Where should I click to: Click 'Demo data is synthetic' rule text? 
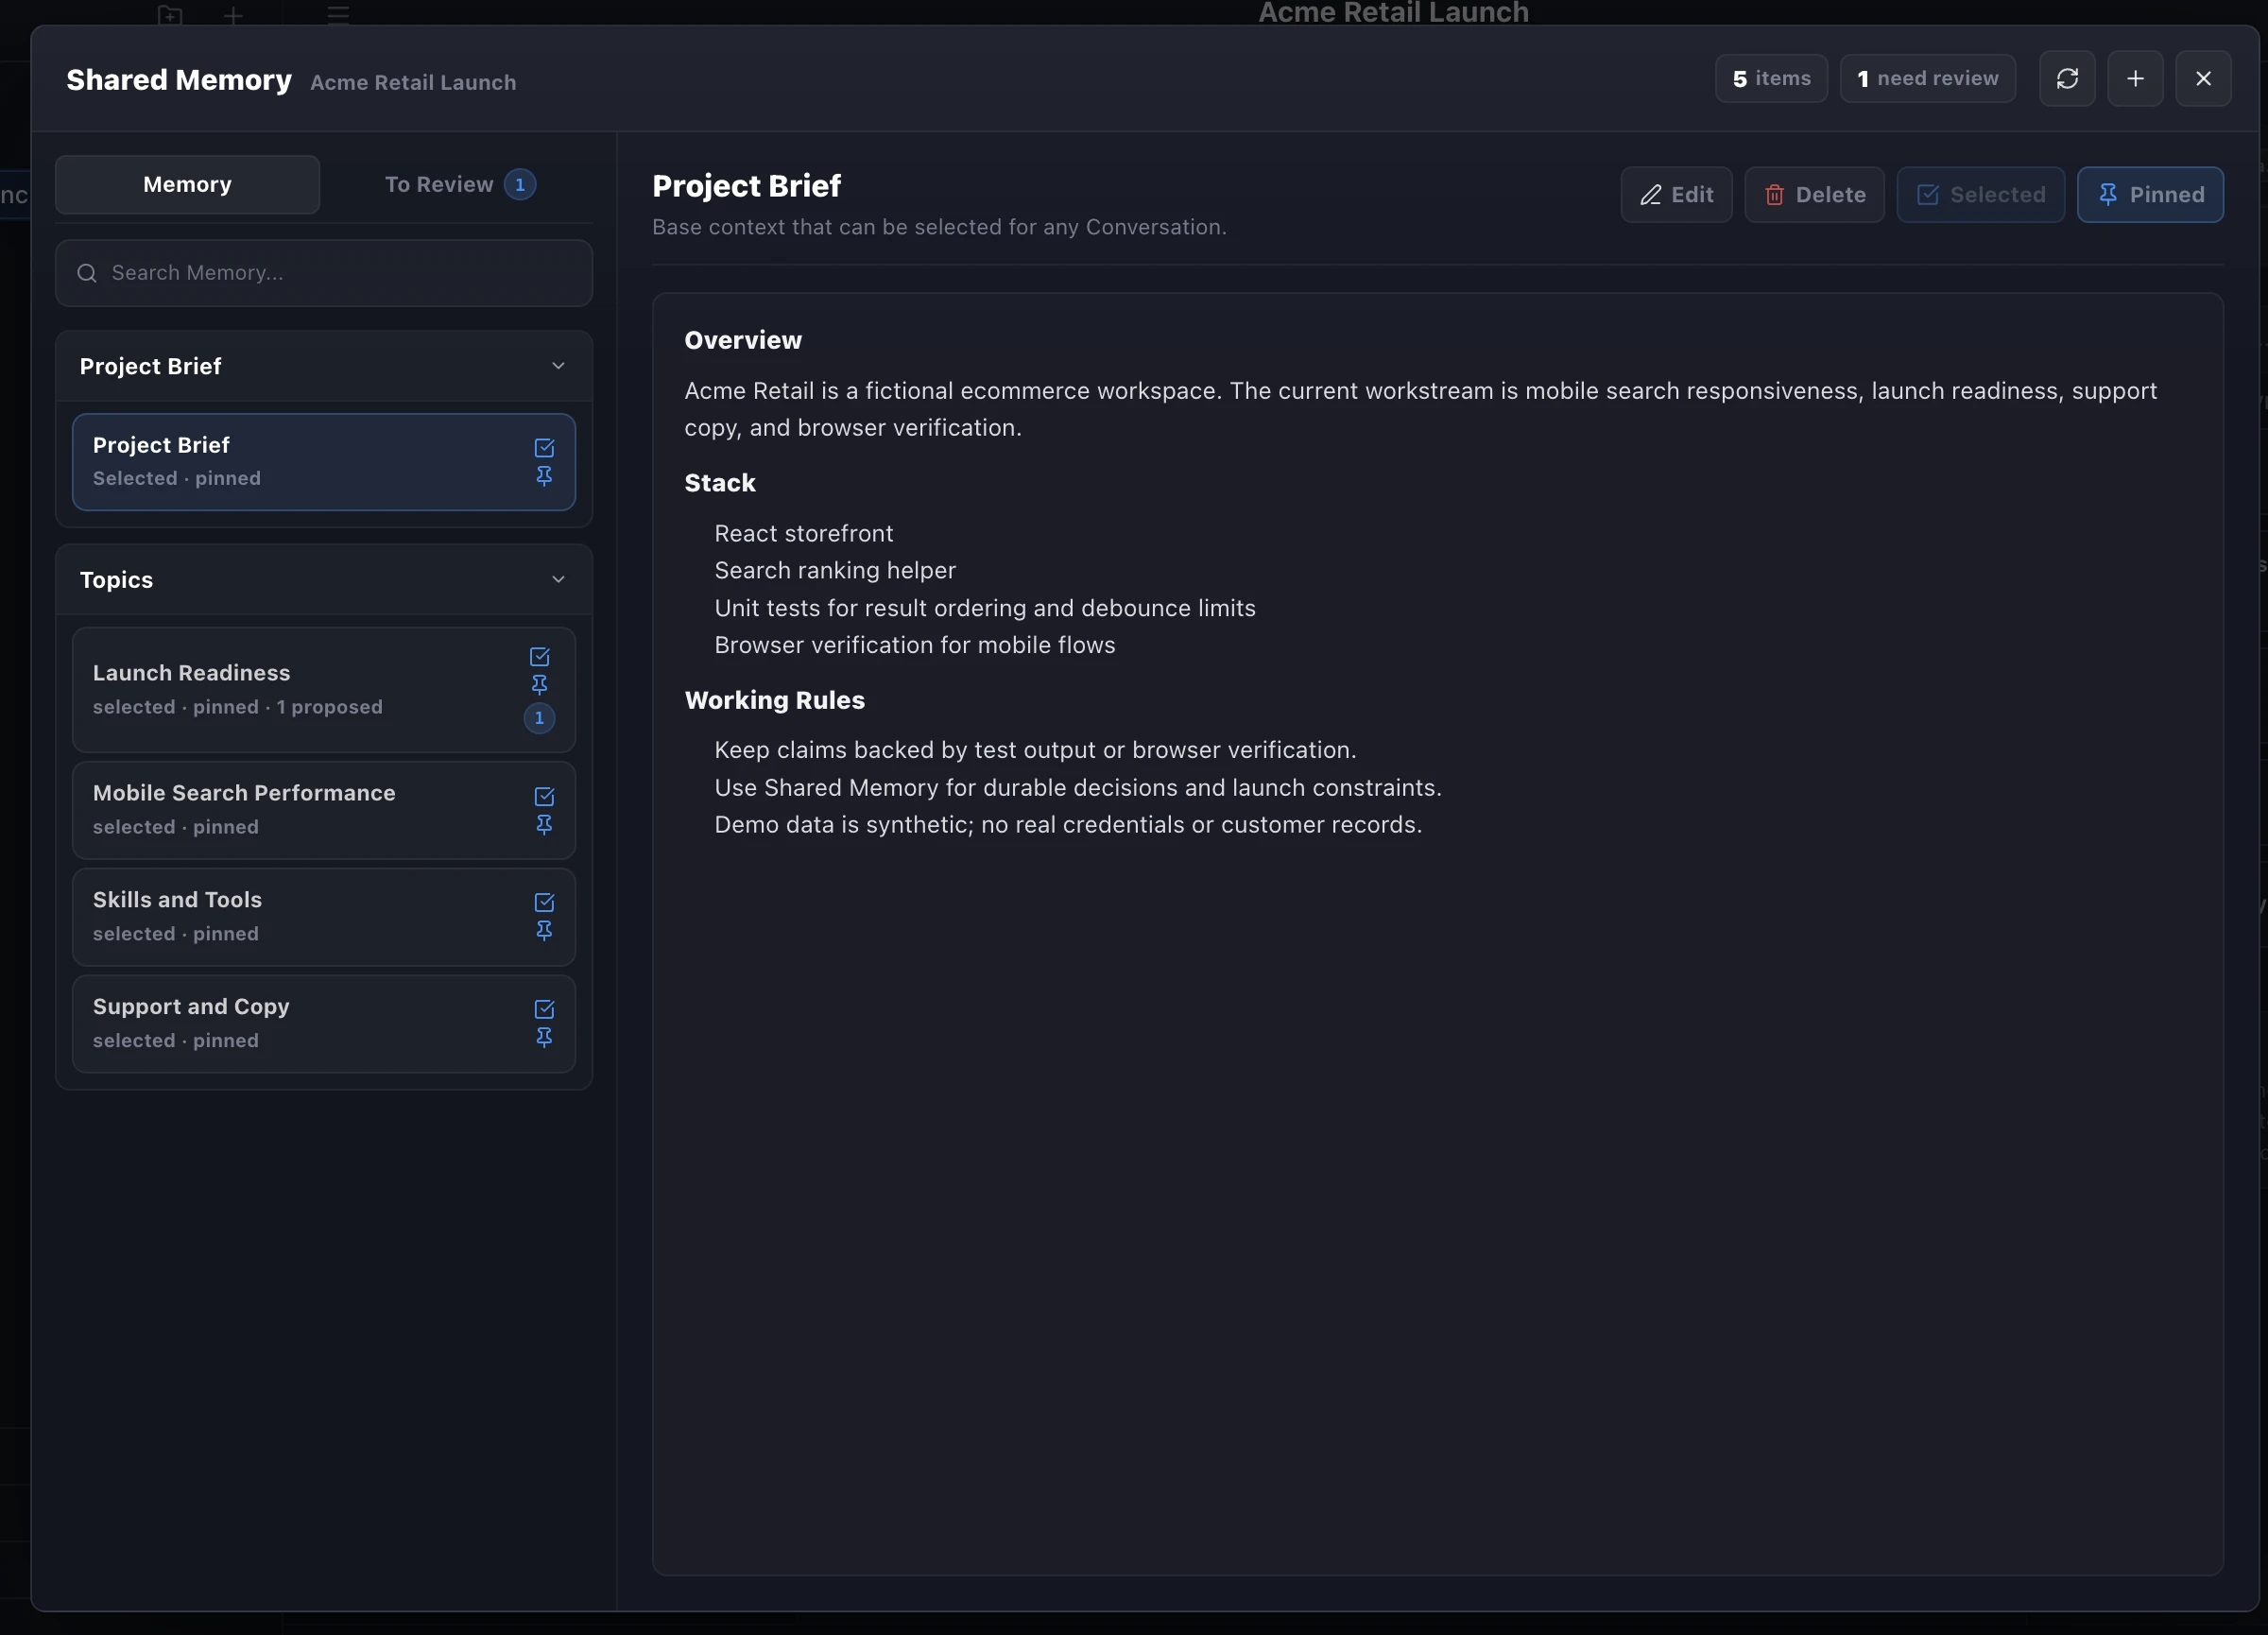(1068, 825)
